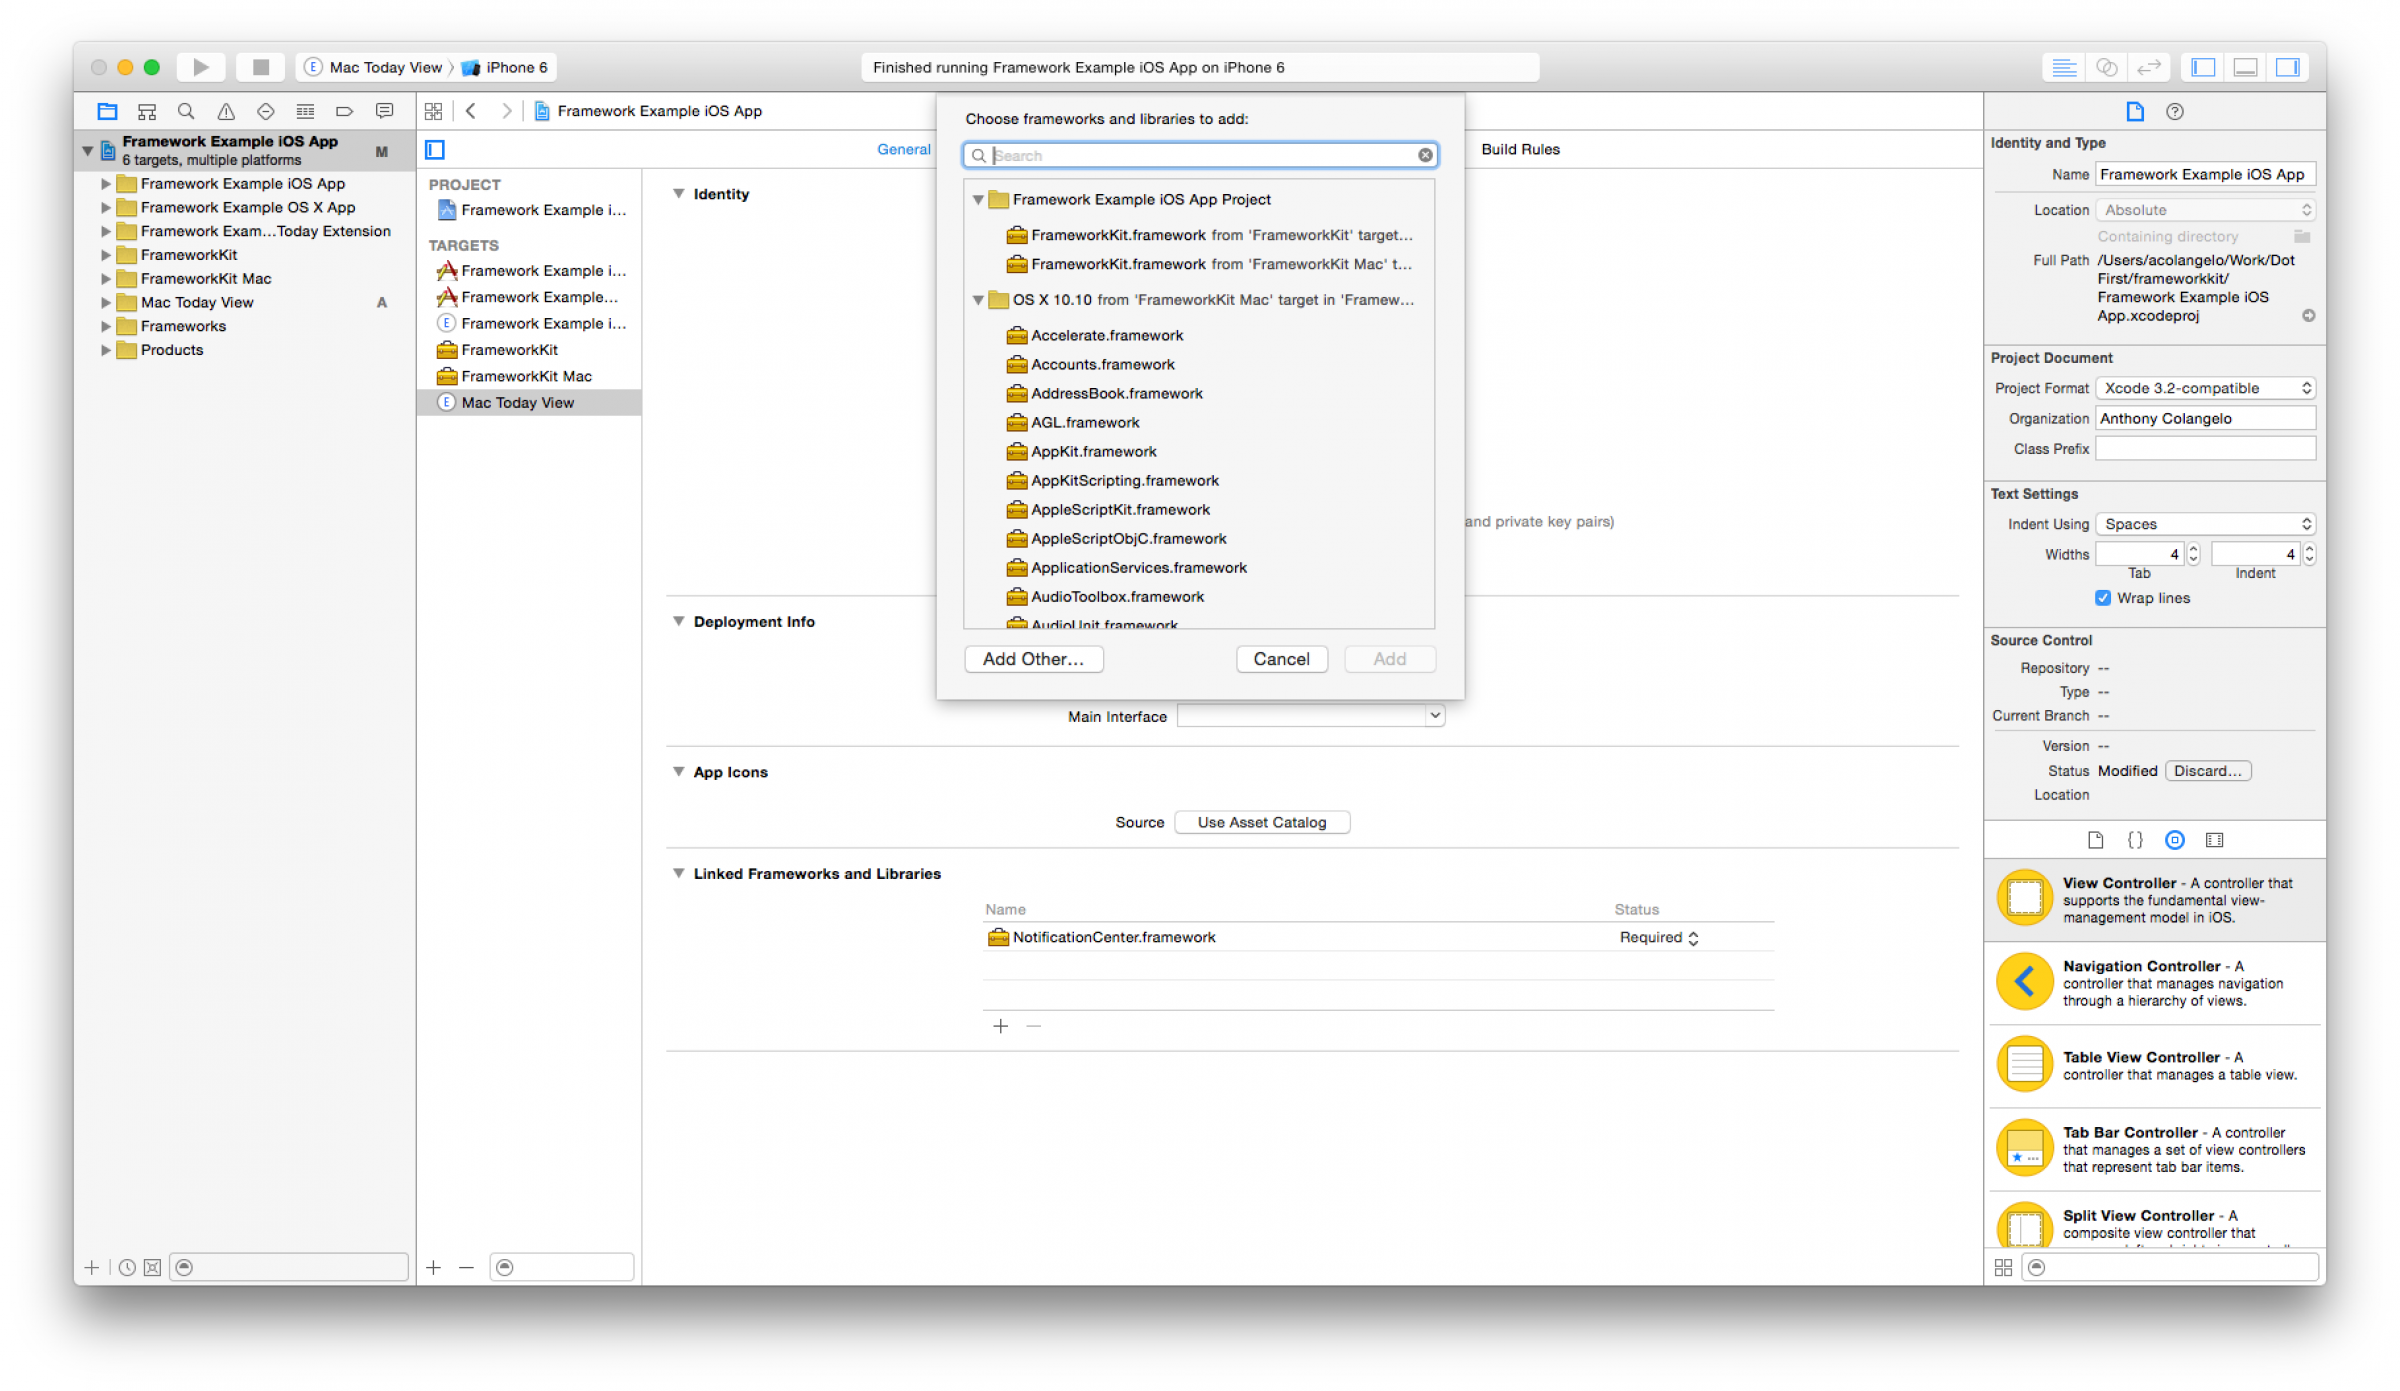This screenshot has width=2400, height=1391.
Task: Enable the Wrap lines checkbox
Action: click(2103, 598)
